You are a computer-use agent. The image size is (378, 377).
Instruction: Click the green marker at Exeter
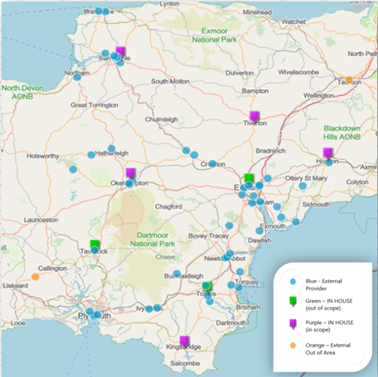click(249, 179)
